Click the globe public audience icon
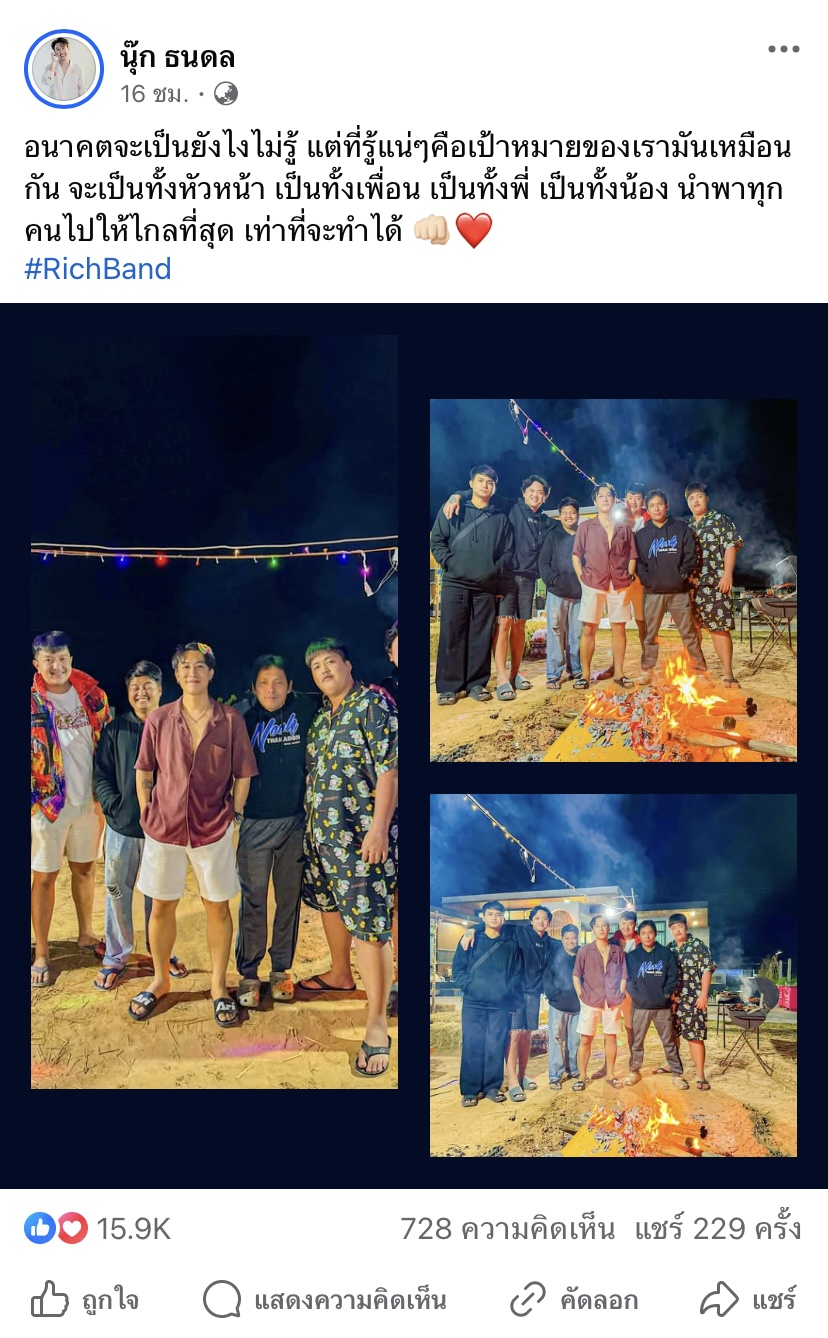 (x=226, y=94)
